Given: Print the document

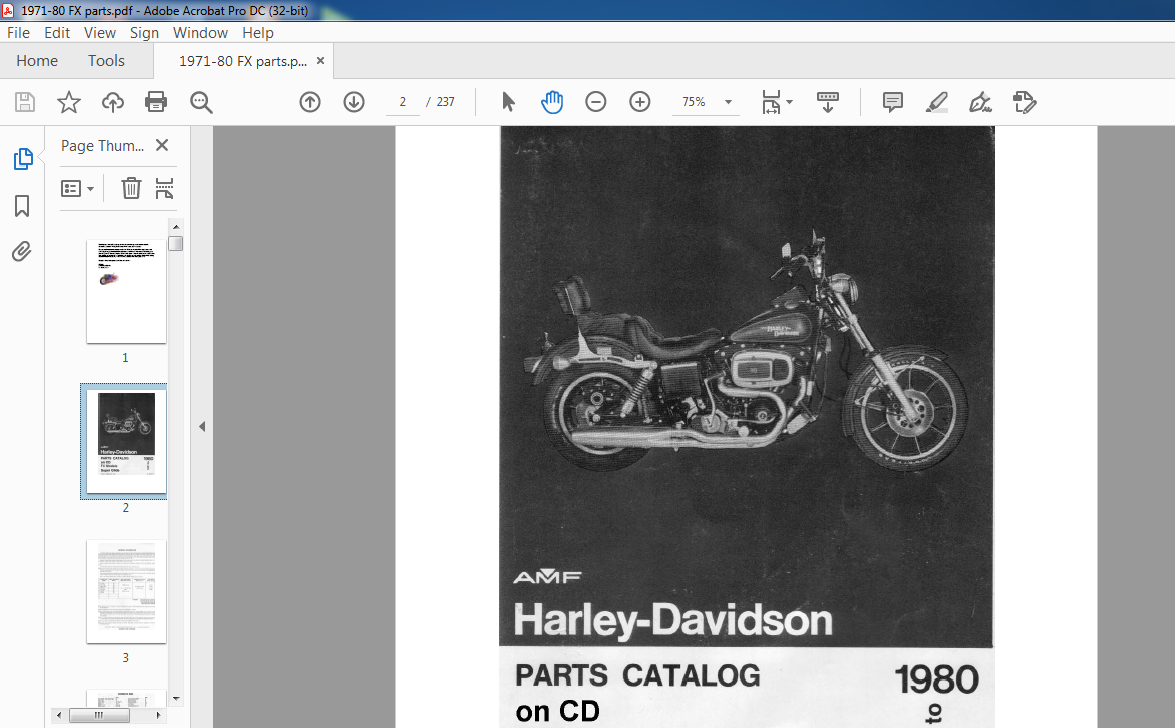Looking at the screenshot, I should click(156, 102).
